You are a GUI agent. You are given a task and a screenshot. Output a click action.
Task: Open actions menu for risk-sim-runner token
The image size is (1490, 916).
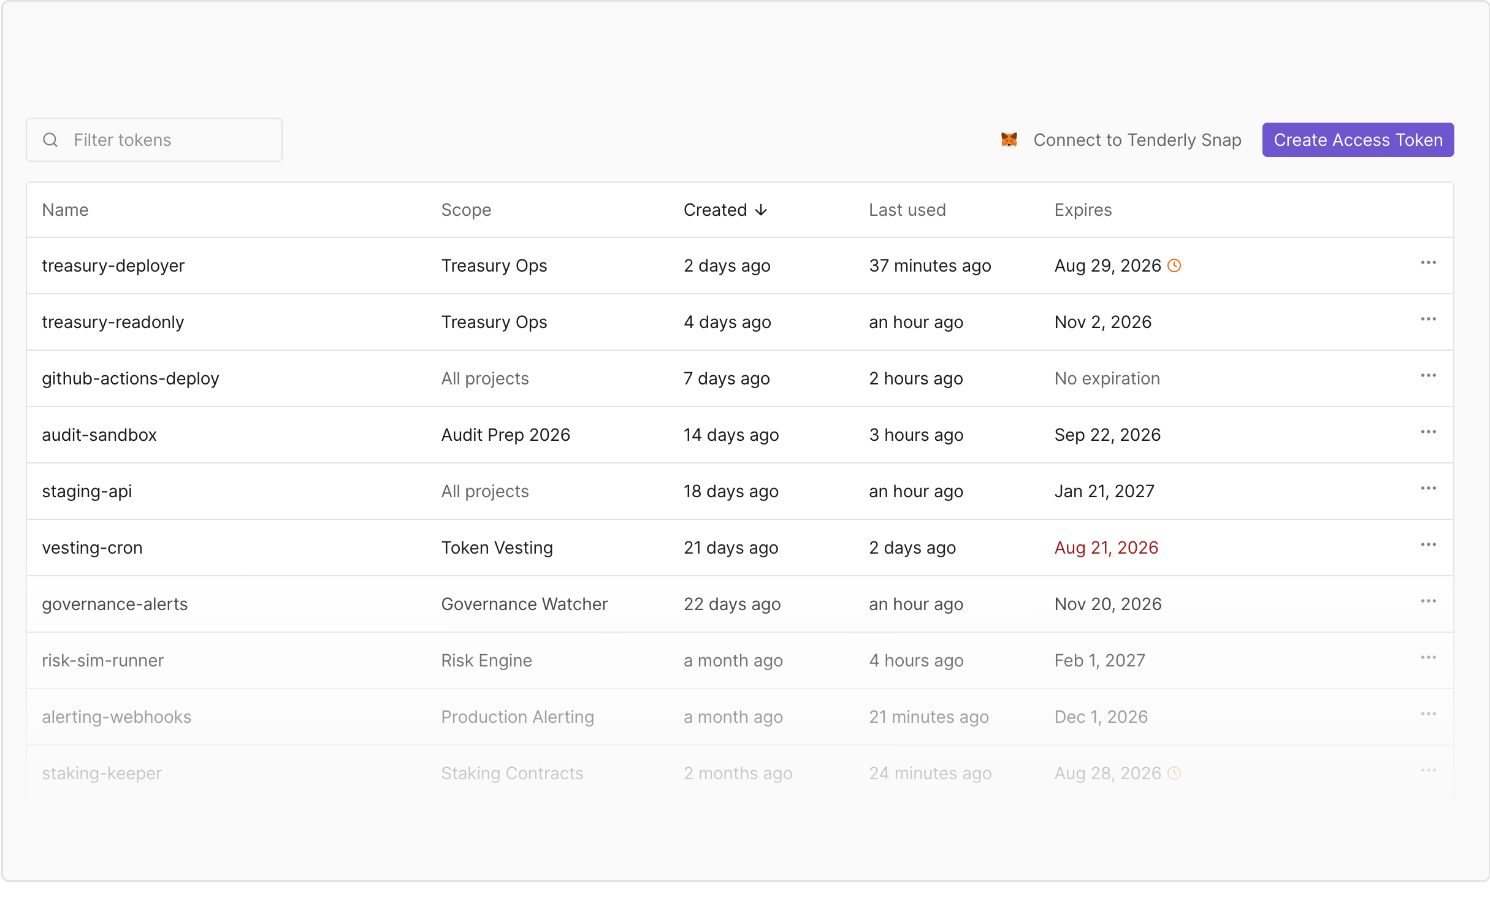pyautogui.click(x=1428, y=658)
